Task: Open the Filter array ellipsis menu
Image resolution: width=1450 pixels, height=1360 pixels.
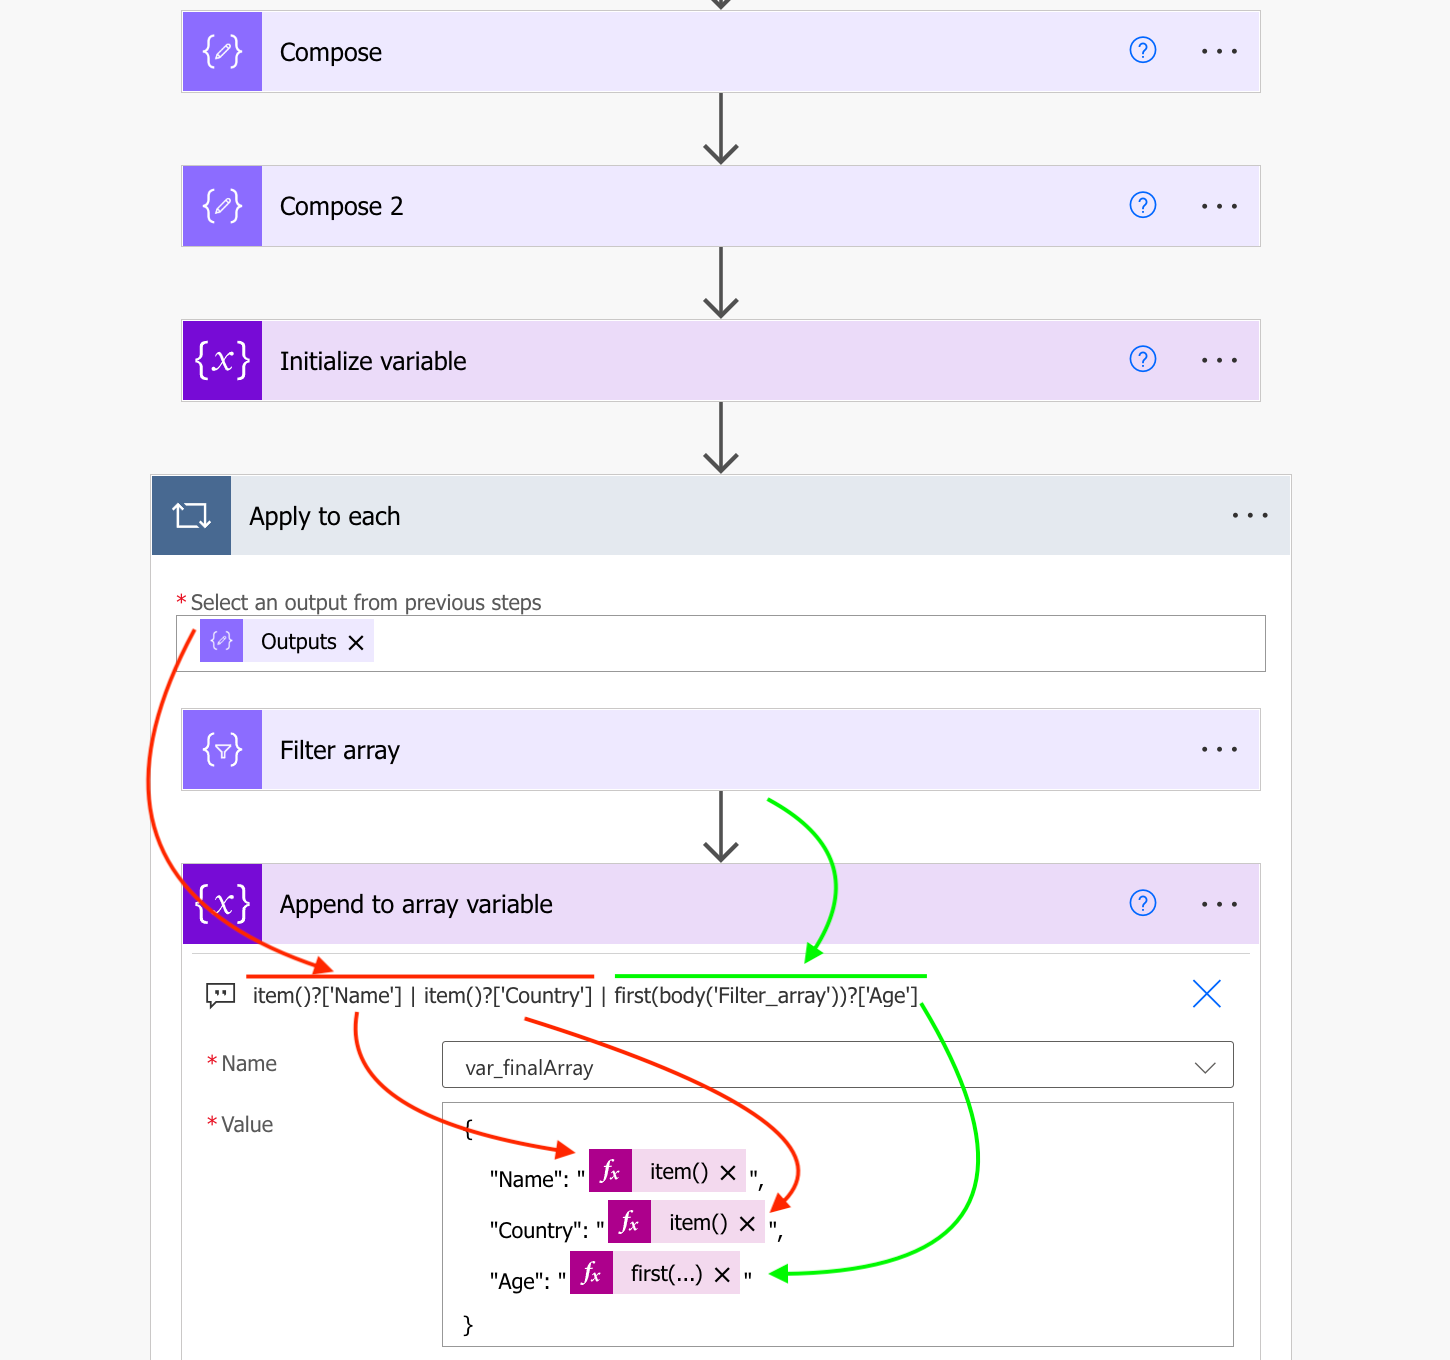Action: tap(1219, 749)
